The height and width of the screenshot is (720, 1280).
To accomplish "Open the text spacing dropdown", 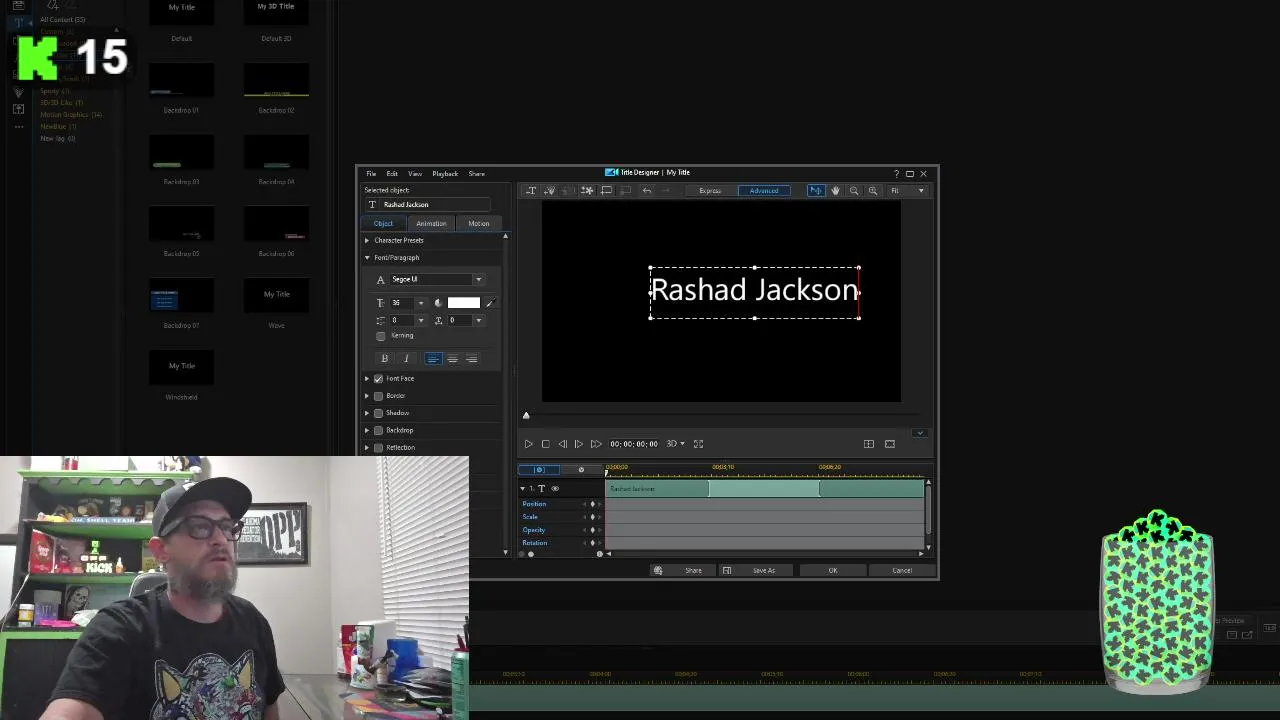I will [478, 321].
